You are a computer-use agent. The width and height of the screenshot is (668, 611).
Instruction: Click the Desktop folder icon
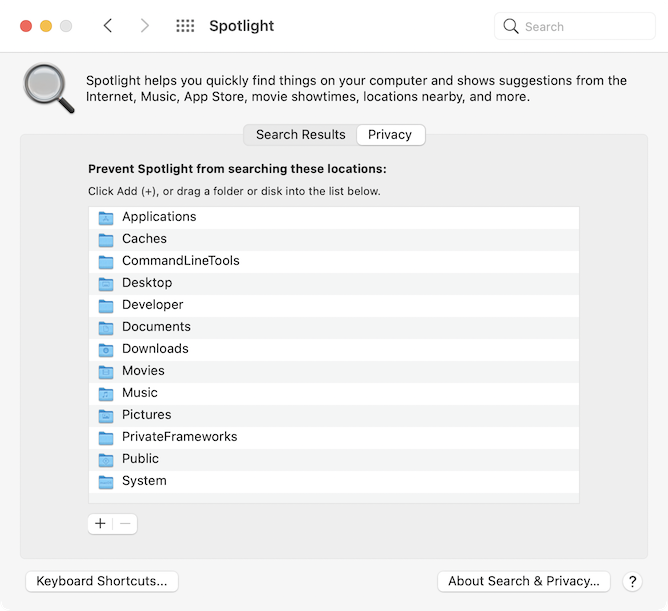click(x=106, y=283)
